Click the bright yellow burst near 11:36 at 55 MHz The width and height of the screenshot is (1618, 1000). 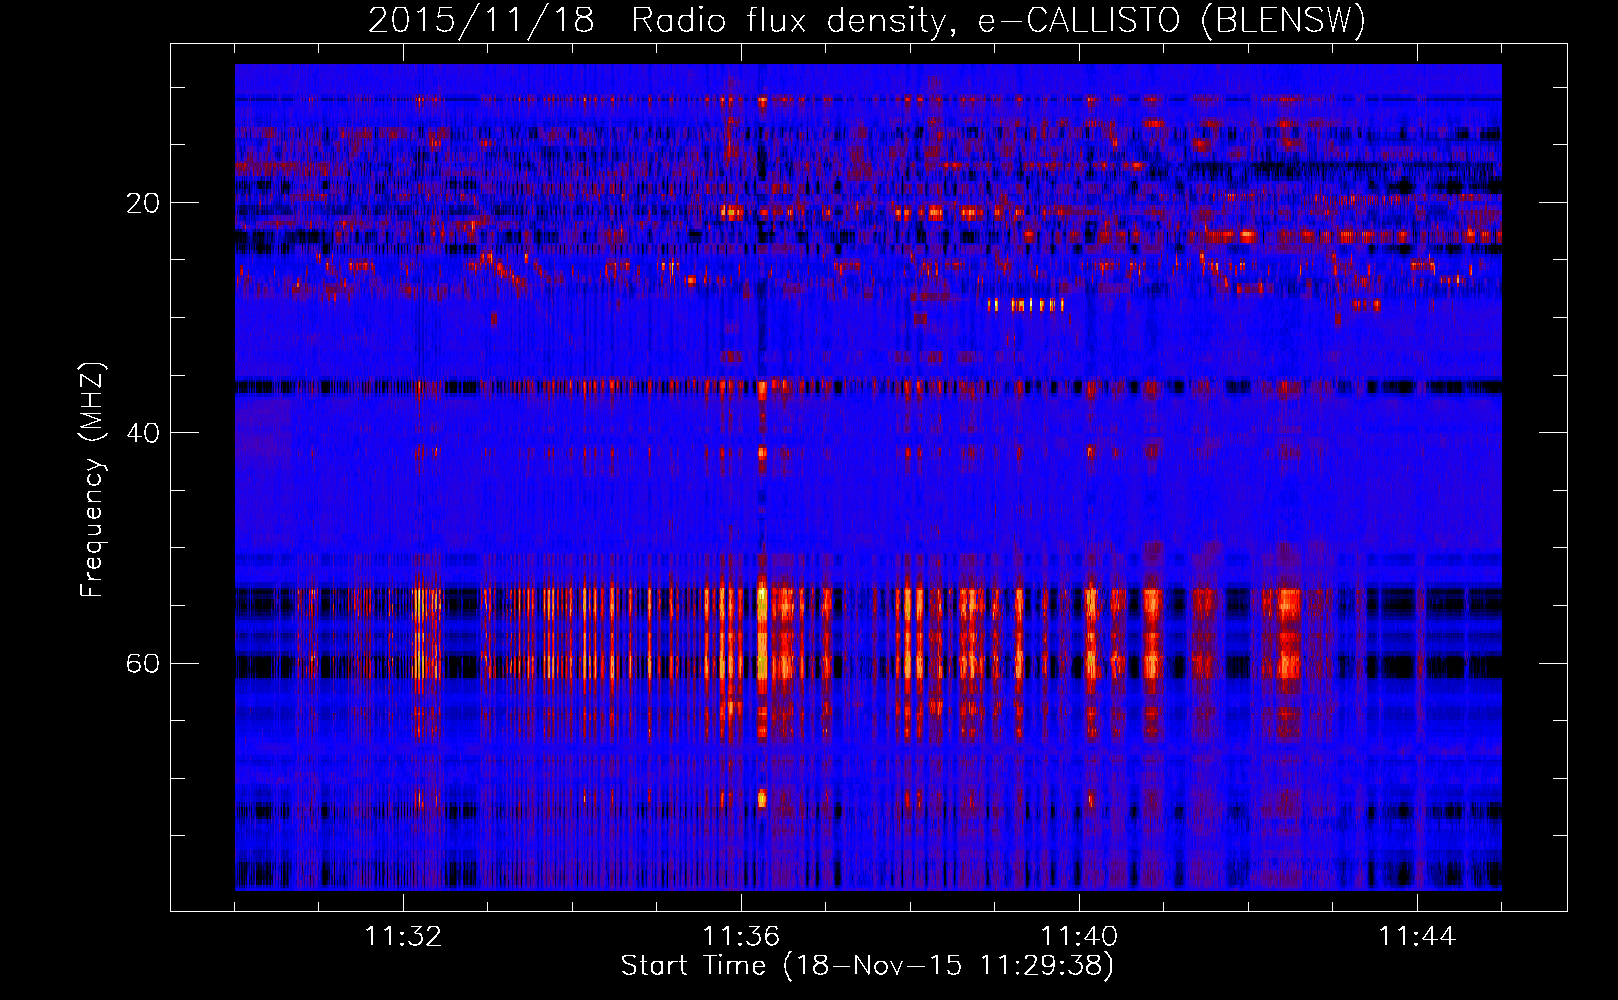point(762,605)
